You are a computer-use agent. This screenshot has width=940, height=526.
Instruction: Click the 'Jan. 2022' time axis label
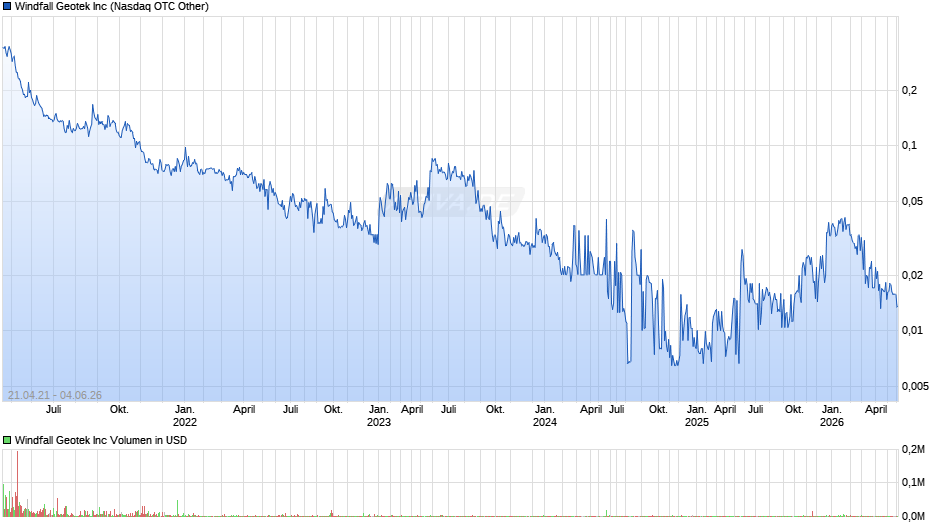[185, 416]
